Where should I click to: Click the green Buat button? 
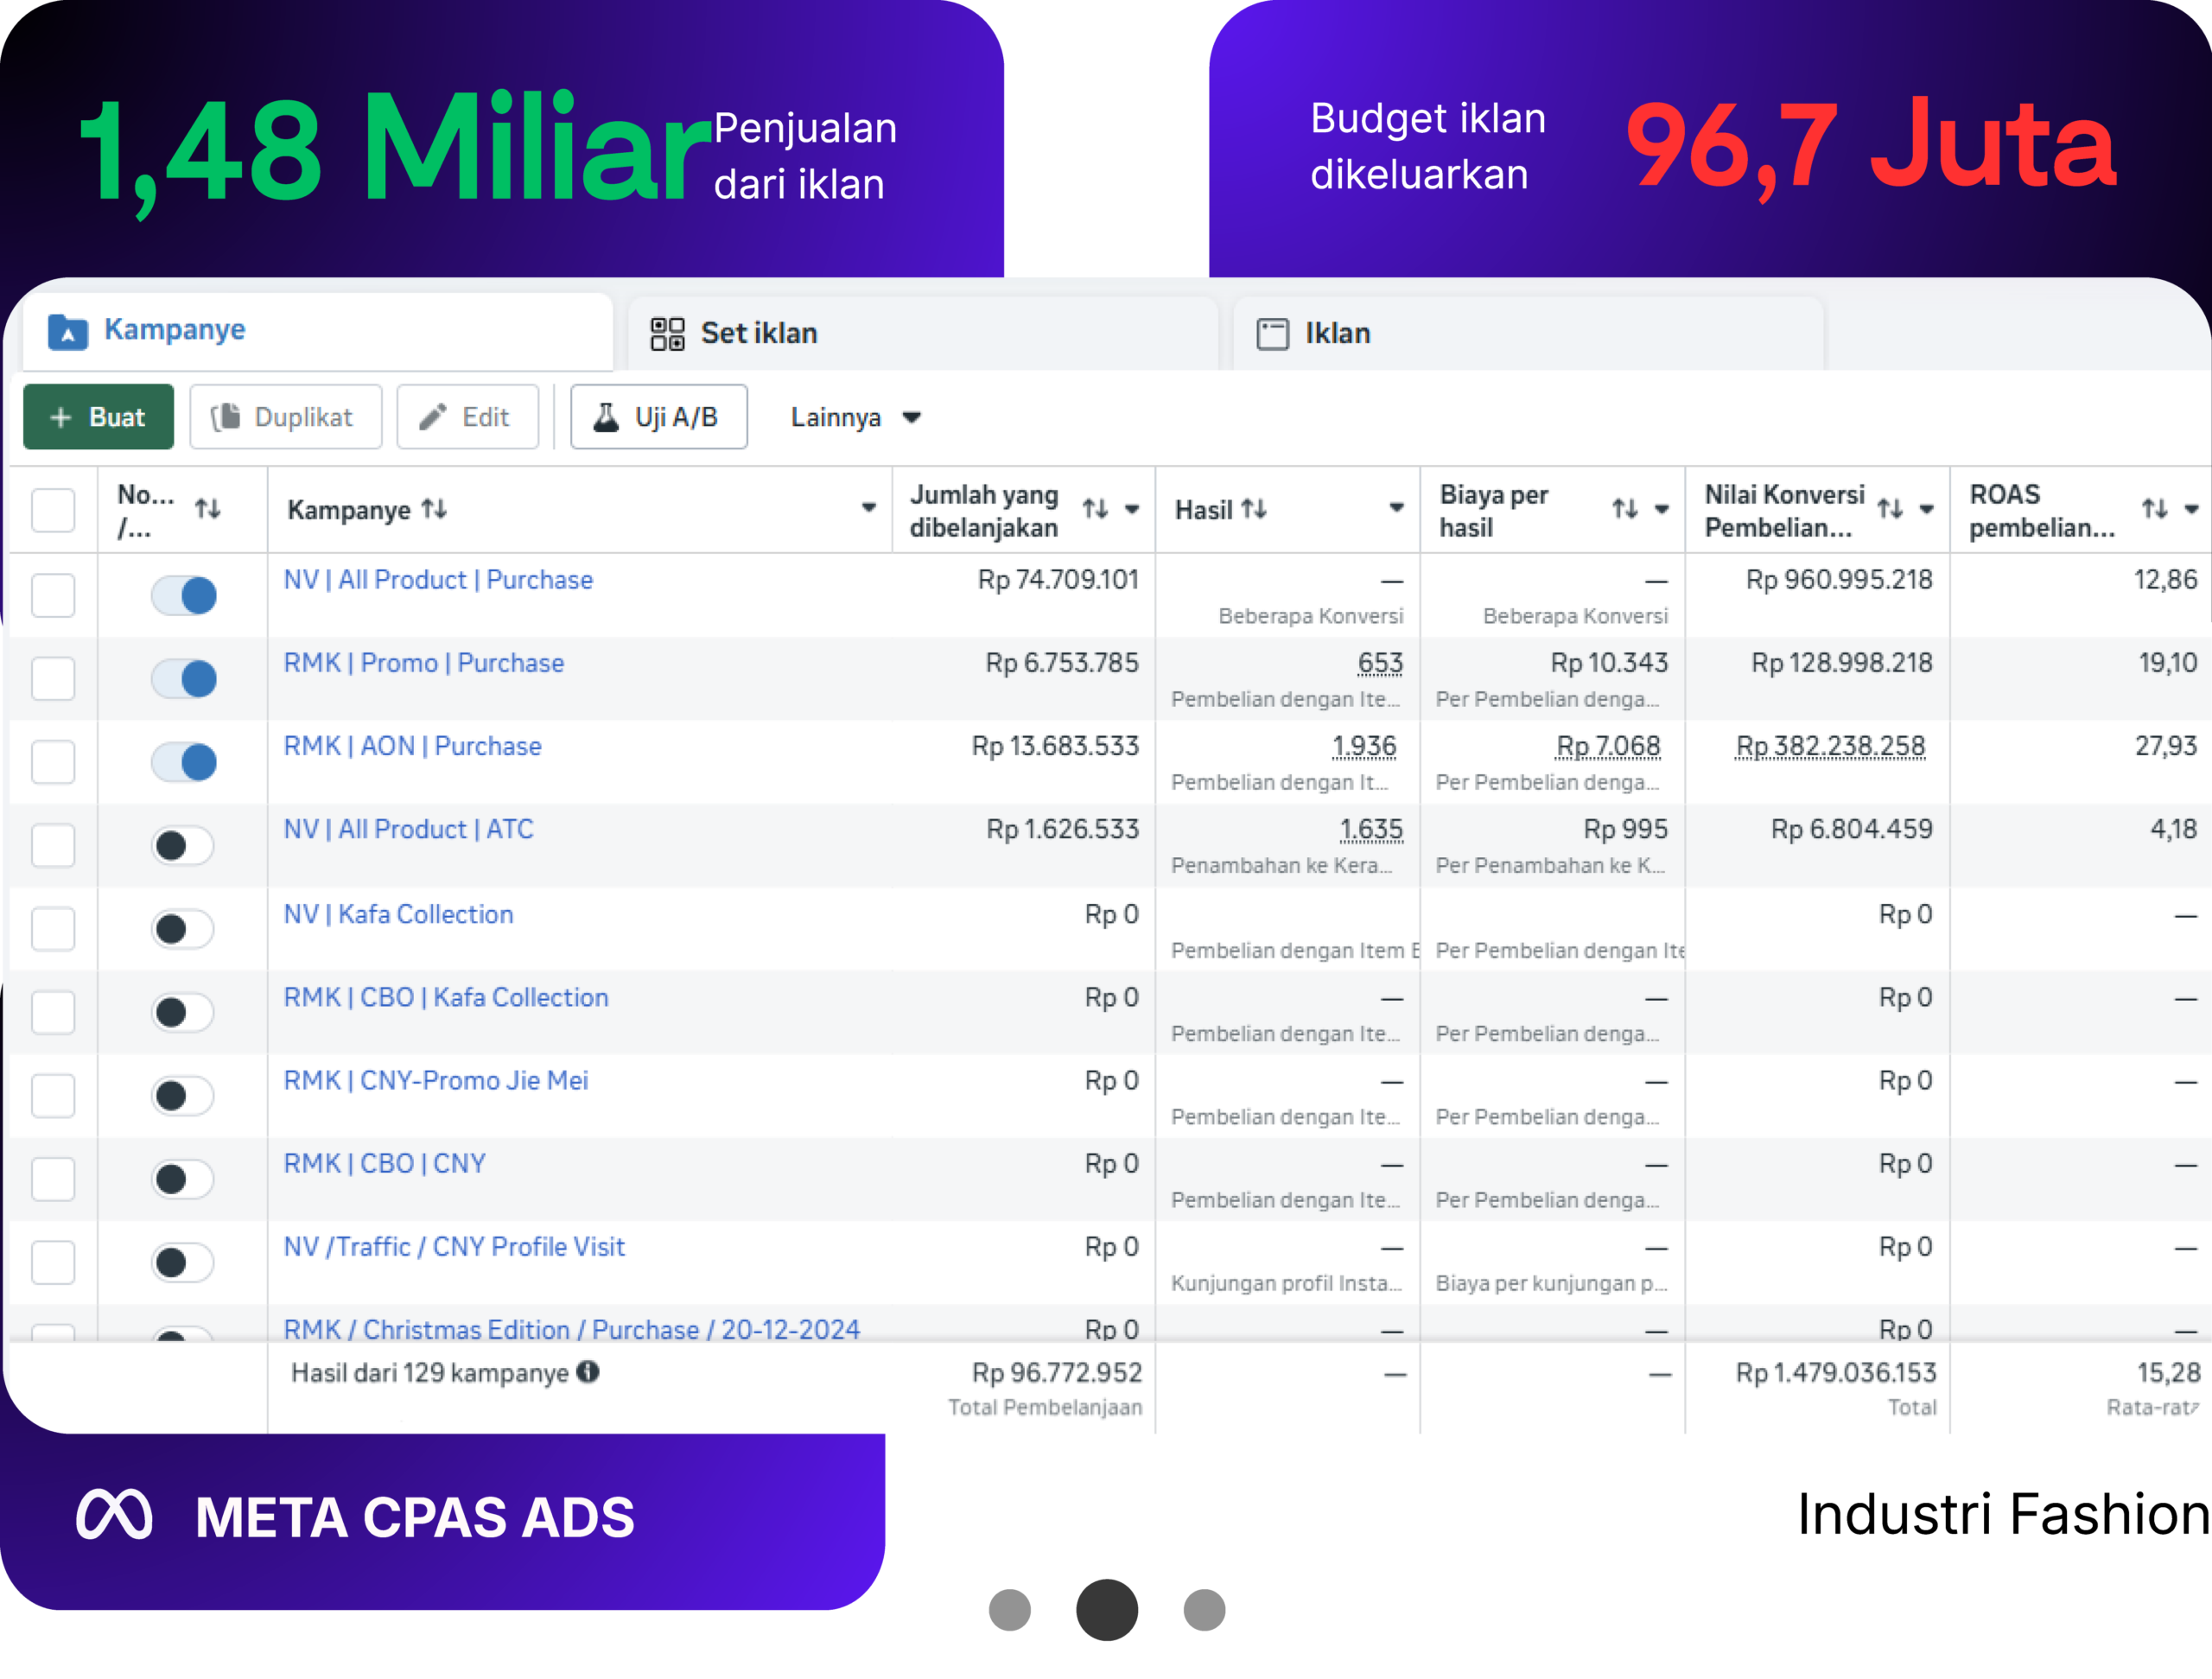click(x=98, y=417)
